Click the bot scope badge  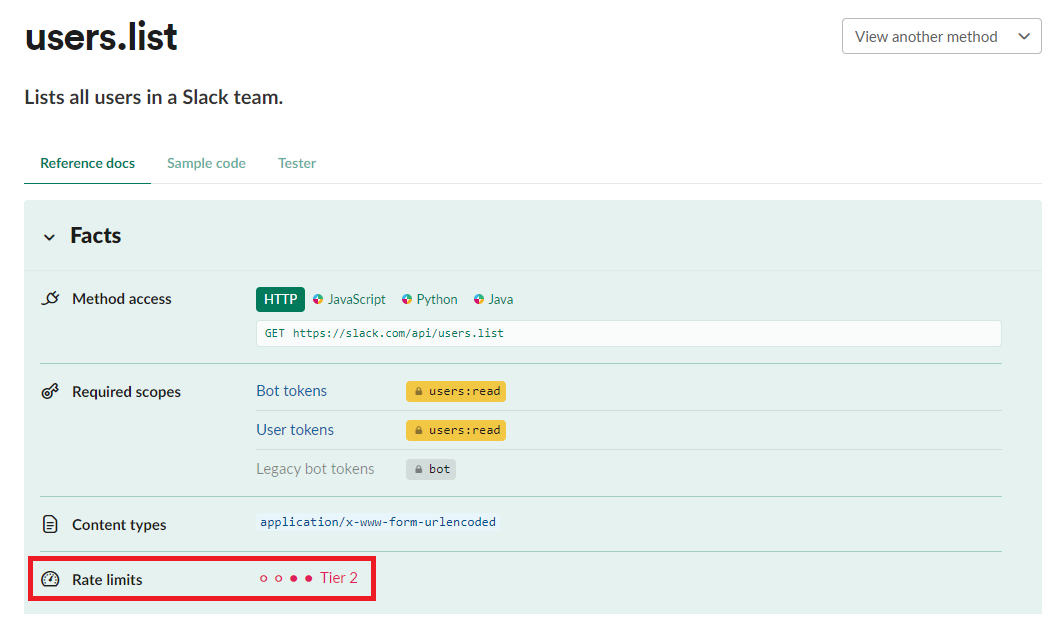[431, 470]
